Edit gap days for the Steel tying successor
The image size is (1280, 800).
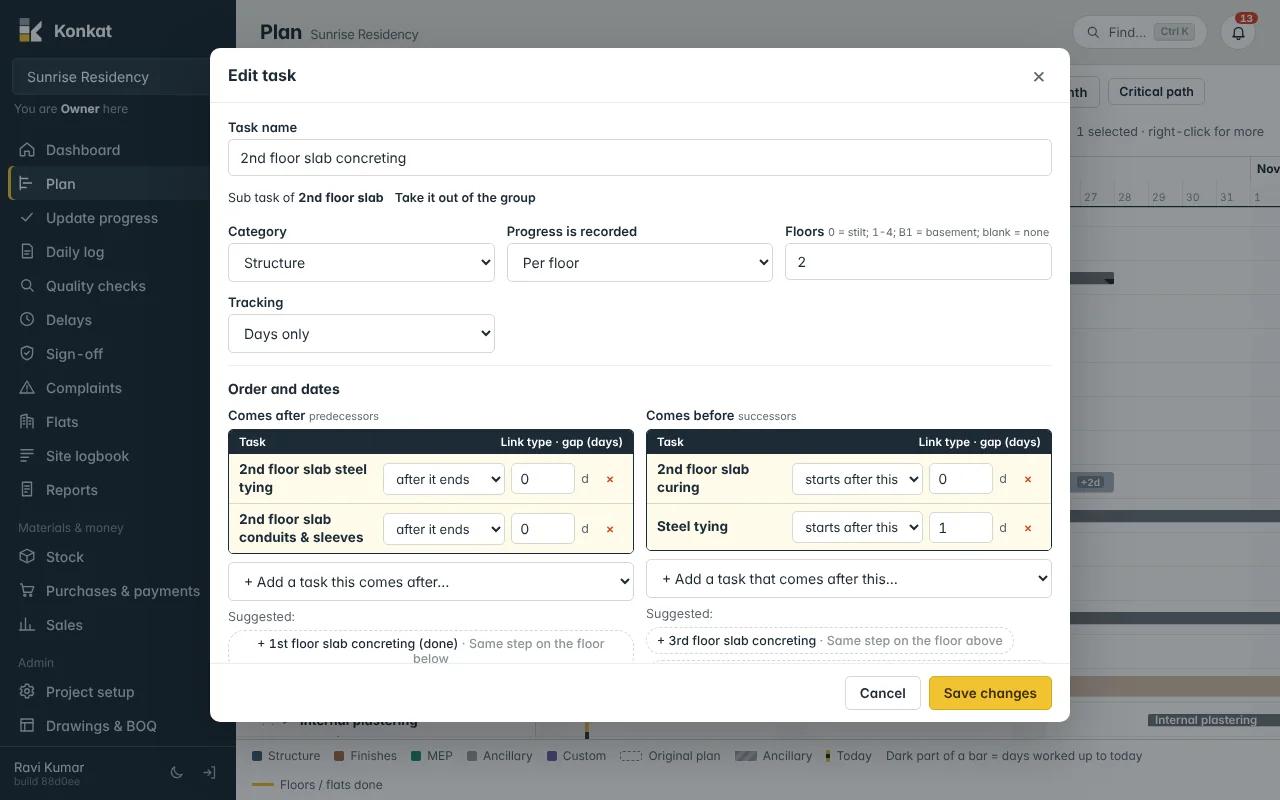click(961, 528)
